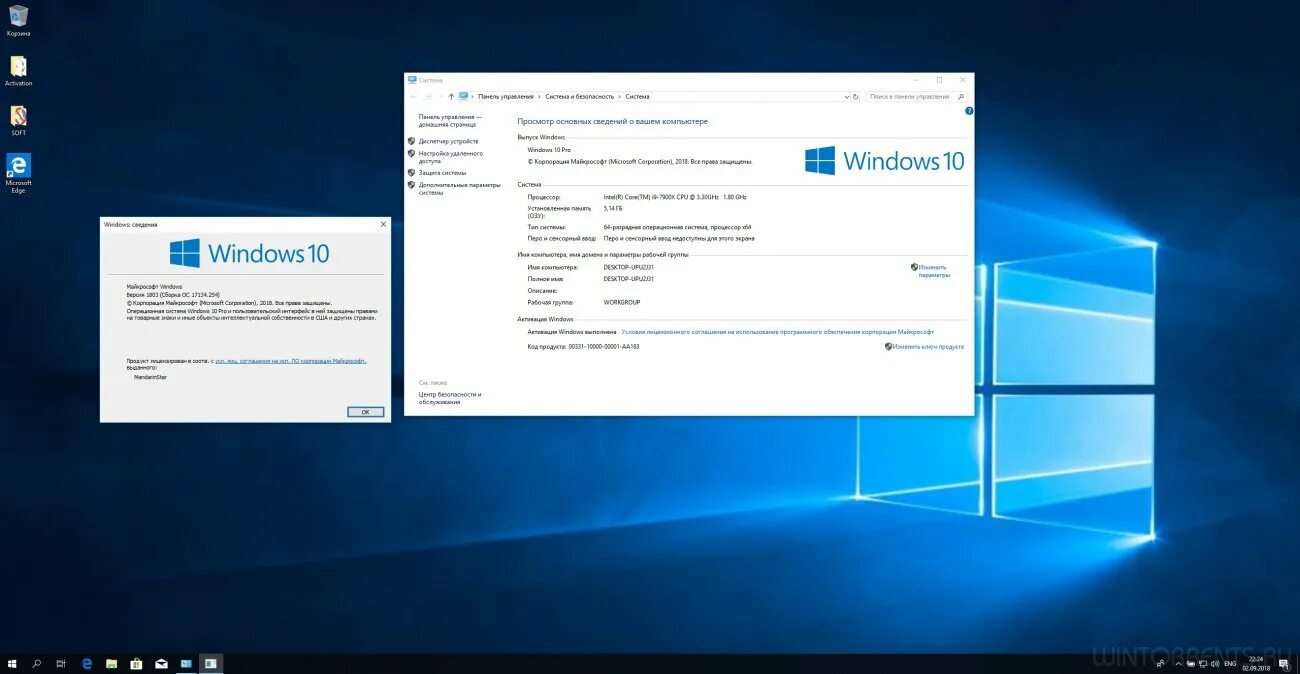The width and height of the screenshot is (1300, 674).
Task: Click Активация Windows выполнена text
Action: (x=572, y=331)
